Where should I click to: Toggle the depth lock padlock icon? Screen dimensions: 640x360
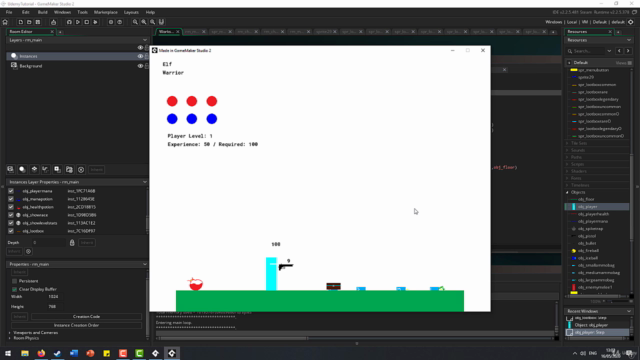pos(72,243)
